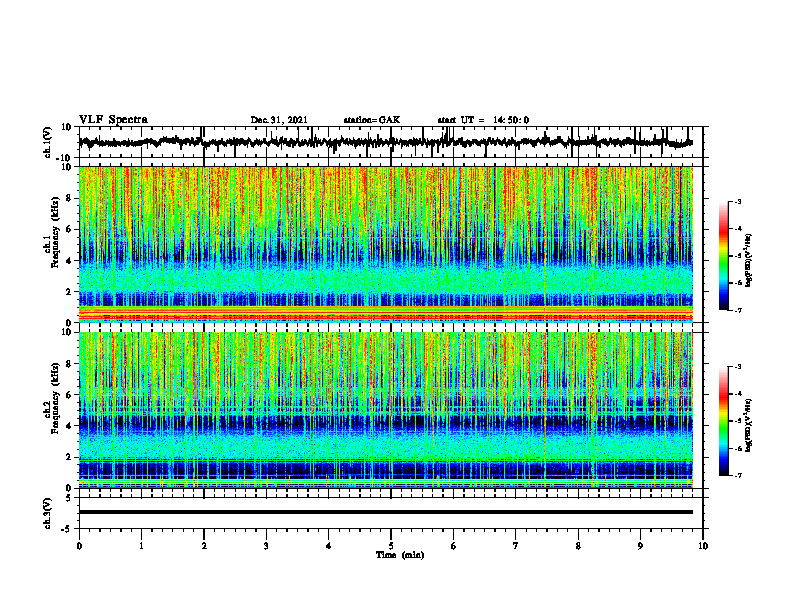This screenshot has height=612, width=792.
Task: Click the '-7' label on ch.1 color scale
Action: 737,310
